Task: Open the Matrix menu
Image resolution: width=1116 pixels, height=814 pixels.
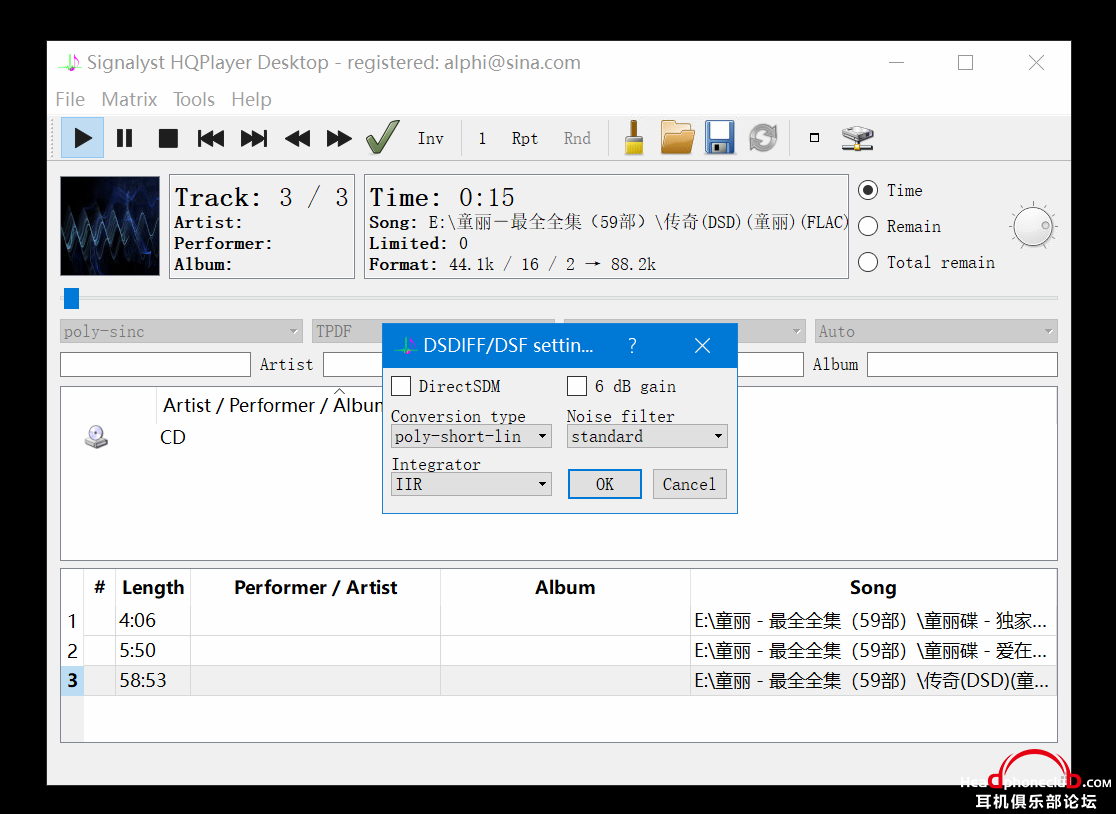Action: tap(129, 100)
